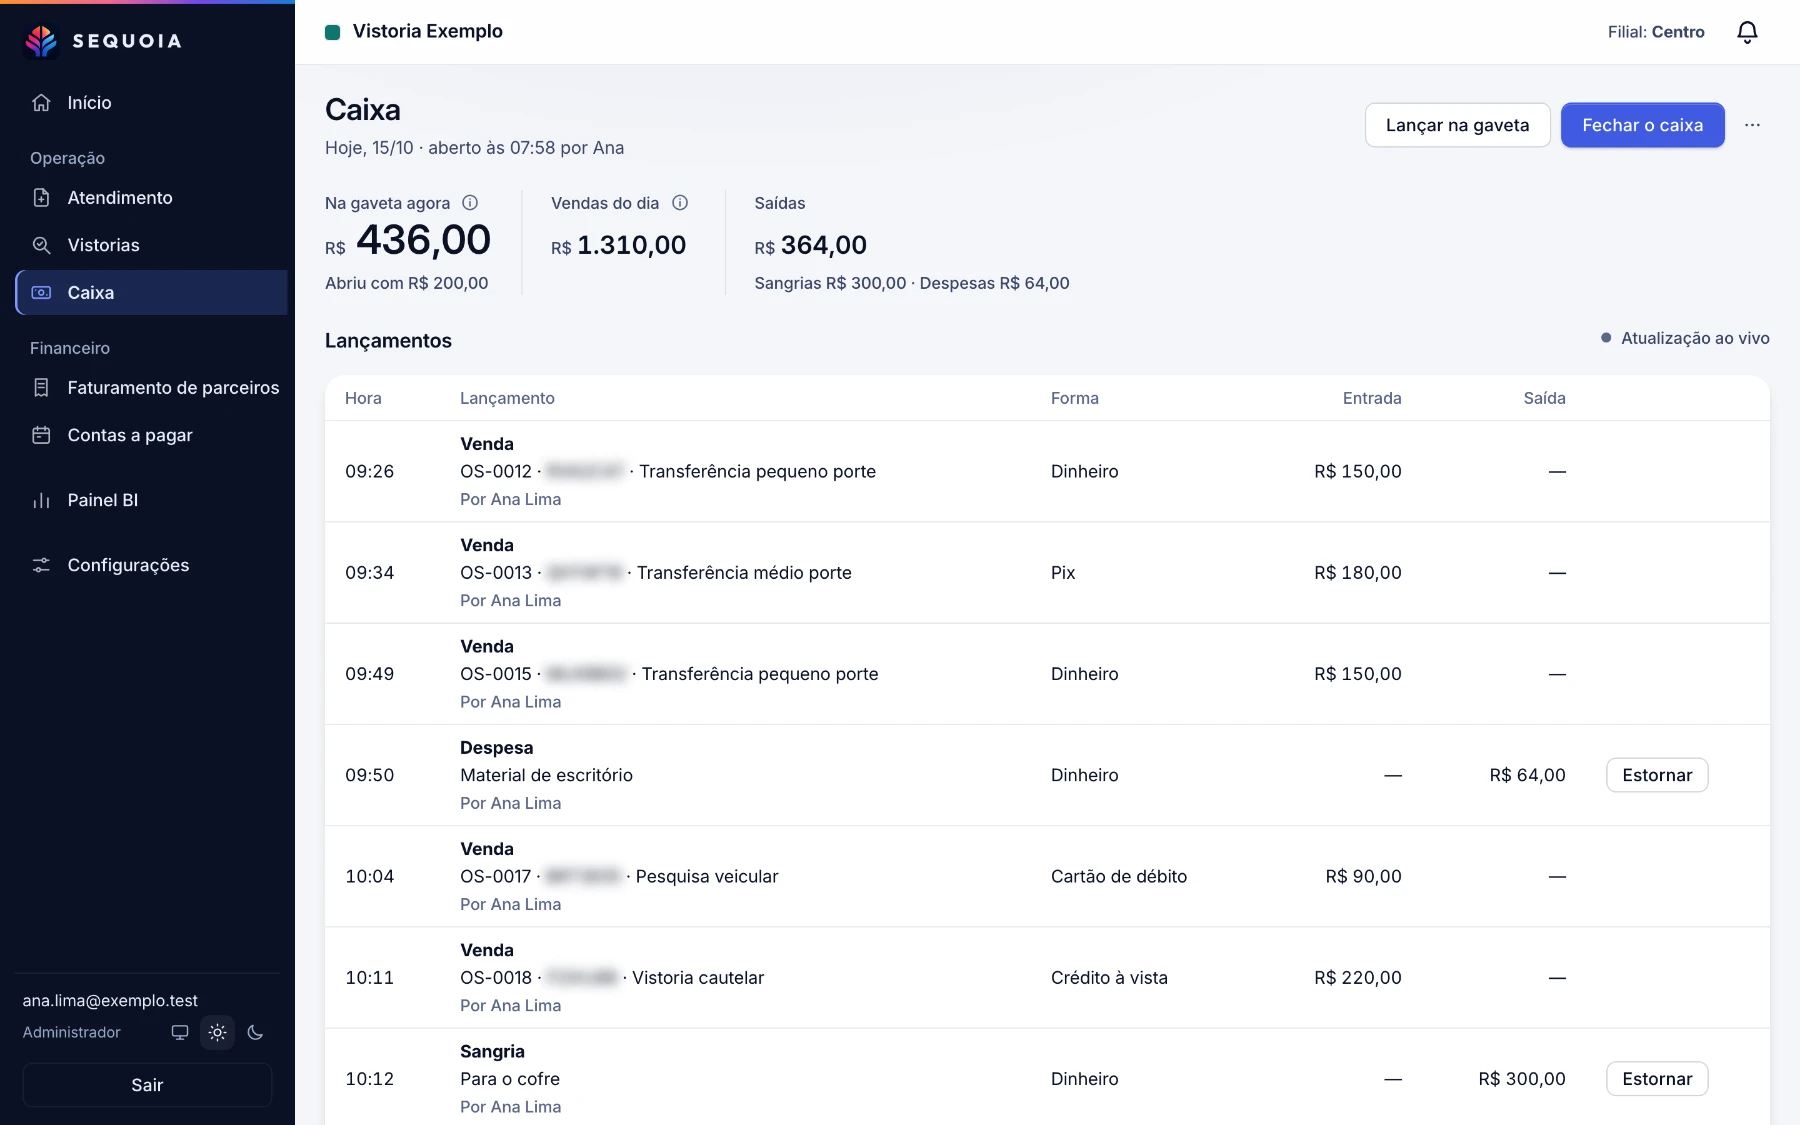1800x1125 pixels.
Task: Open notifications bell icon
Action: [x=1747, y=32]
